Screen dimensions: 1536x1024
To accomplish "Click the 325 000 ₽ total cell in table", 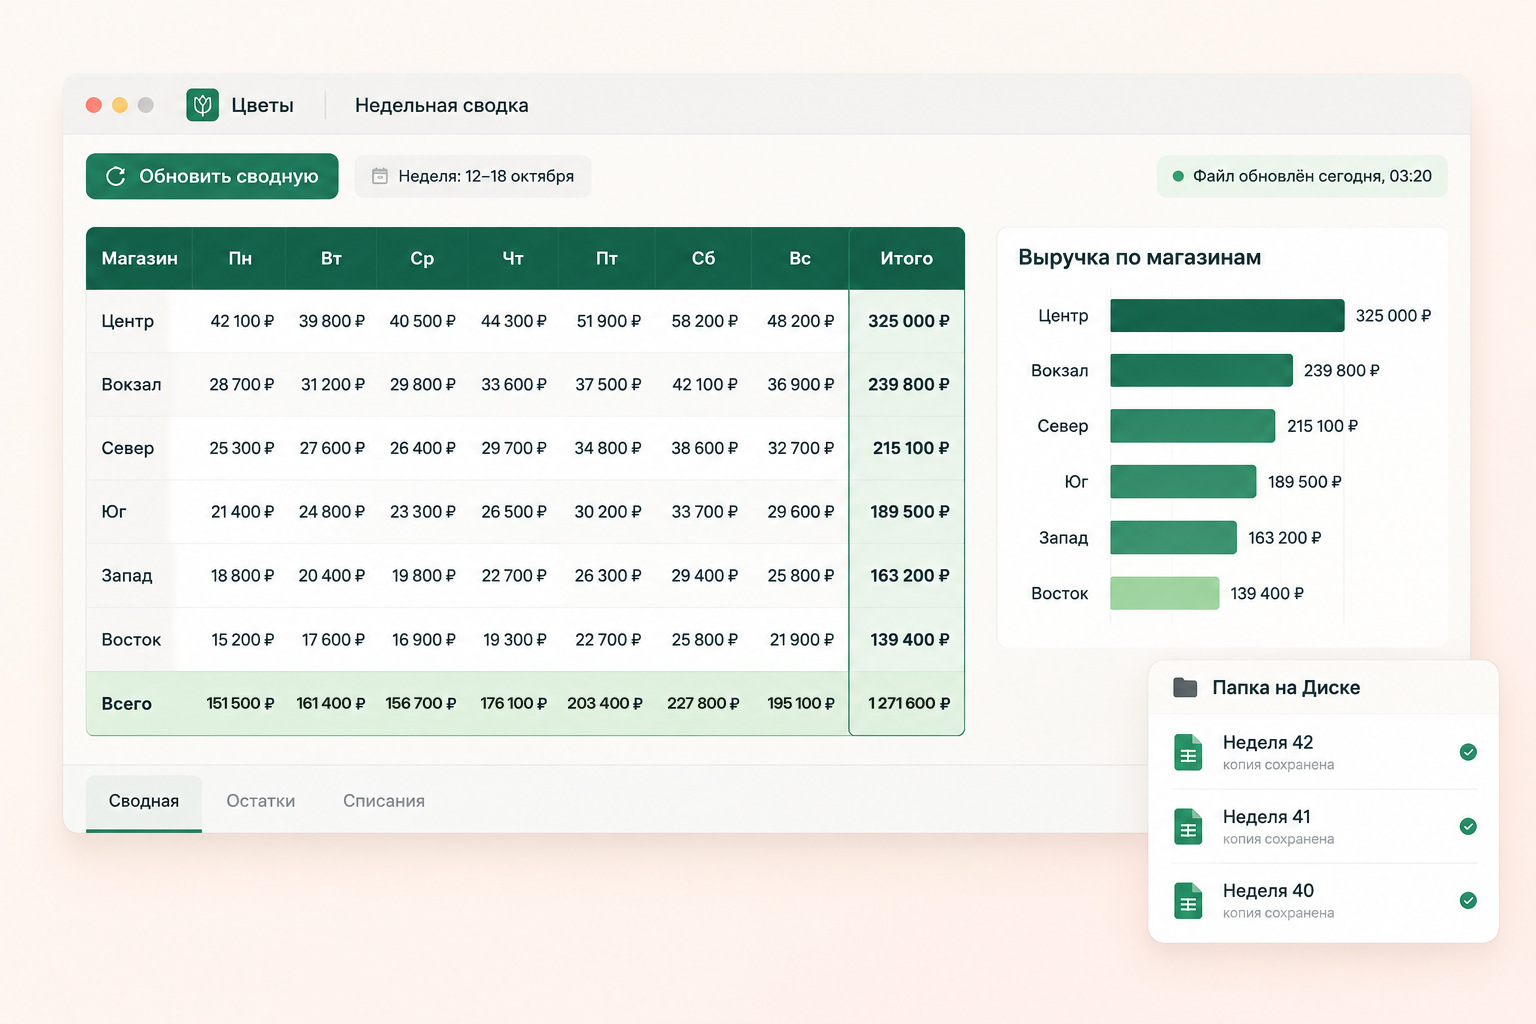I will click(908, 321).
